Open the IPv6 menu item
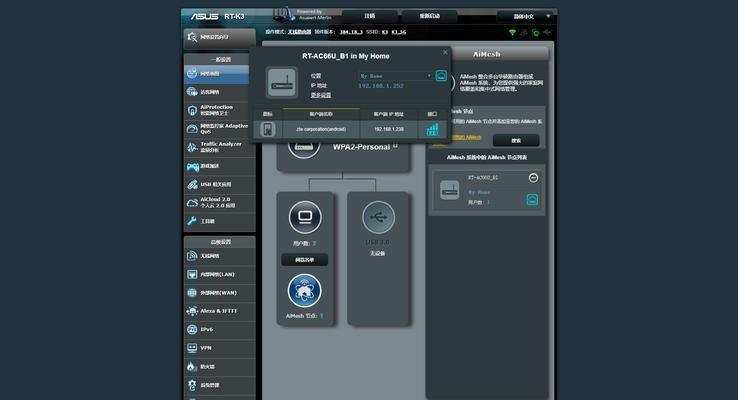Viewport: 738px width, 400px height. [x=217, y=329]
